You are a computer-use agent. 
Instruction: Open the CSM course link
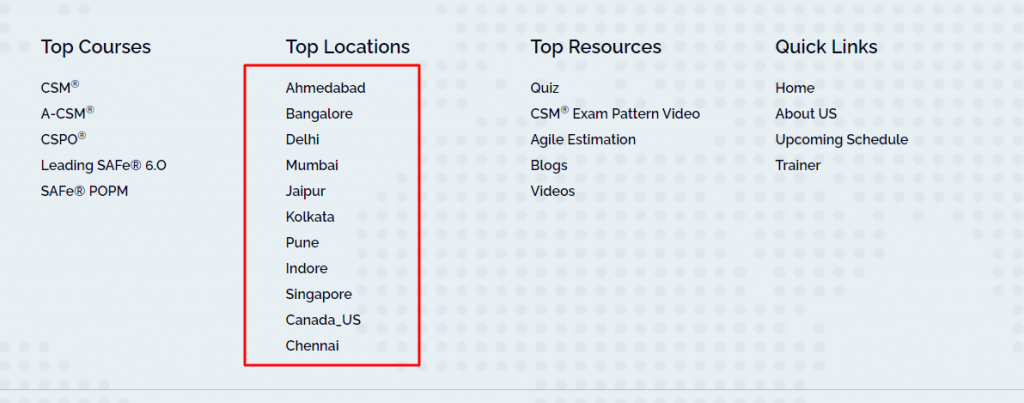[58, 88]
